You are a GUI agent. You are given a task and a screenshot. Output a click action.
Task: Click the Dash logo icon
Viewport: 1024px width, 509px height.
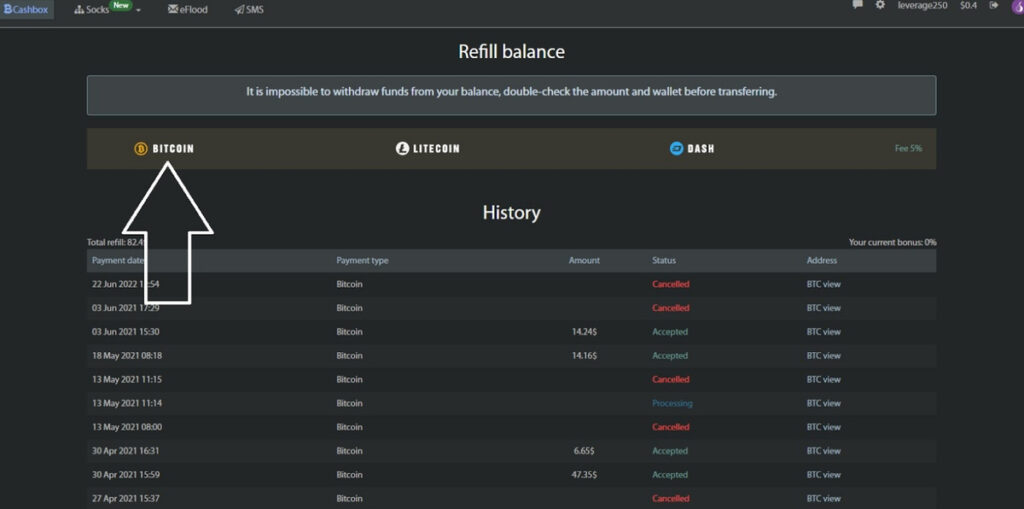click(676, 149)
